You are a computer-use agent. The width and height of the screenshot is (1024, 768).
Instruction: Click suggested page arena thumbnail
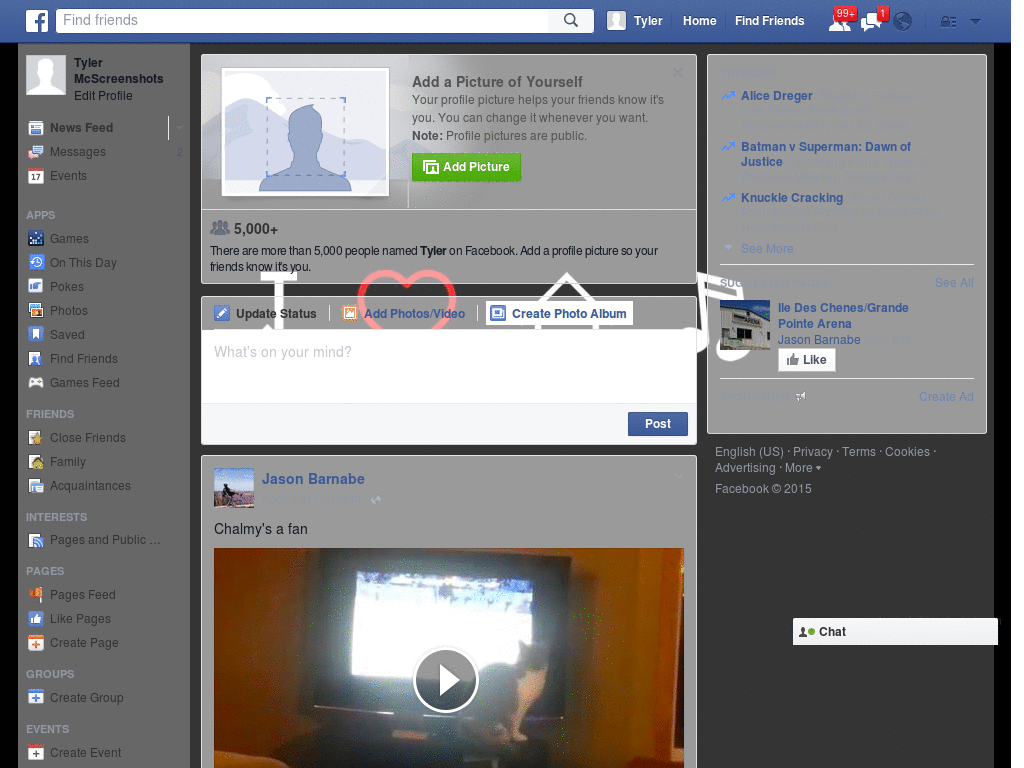(744, 325)
